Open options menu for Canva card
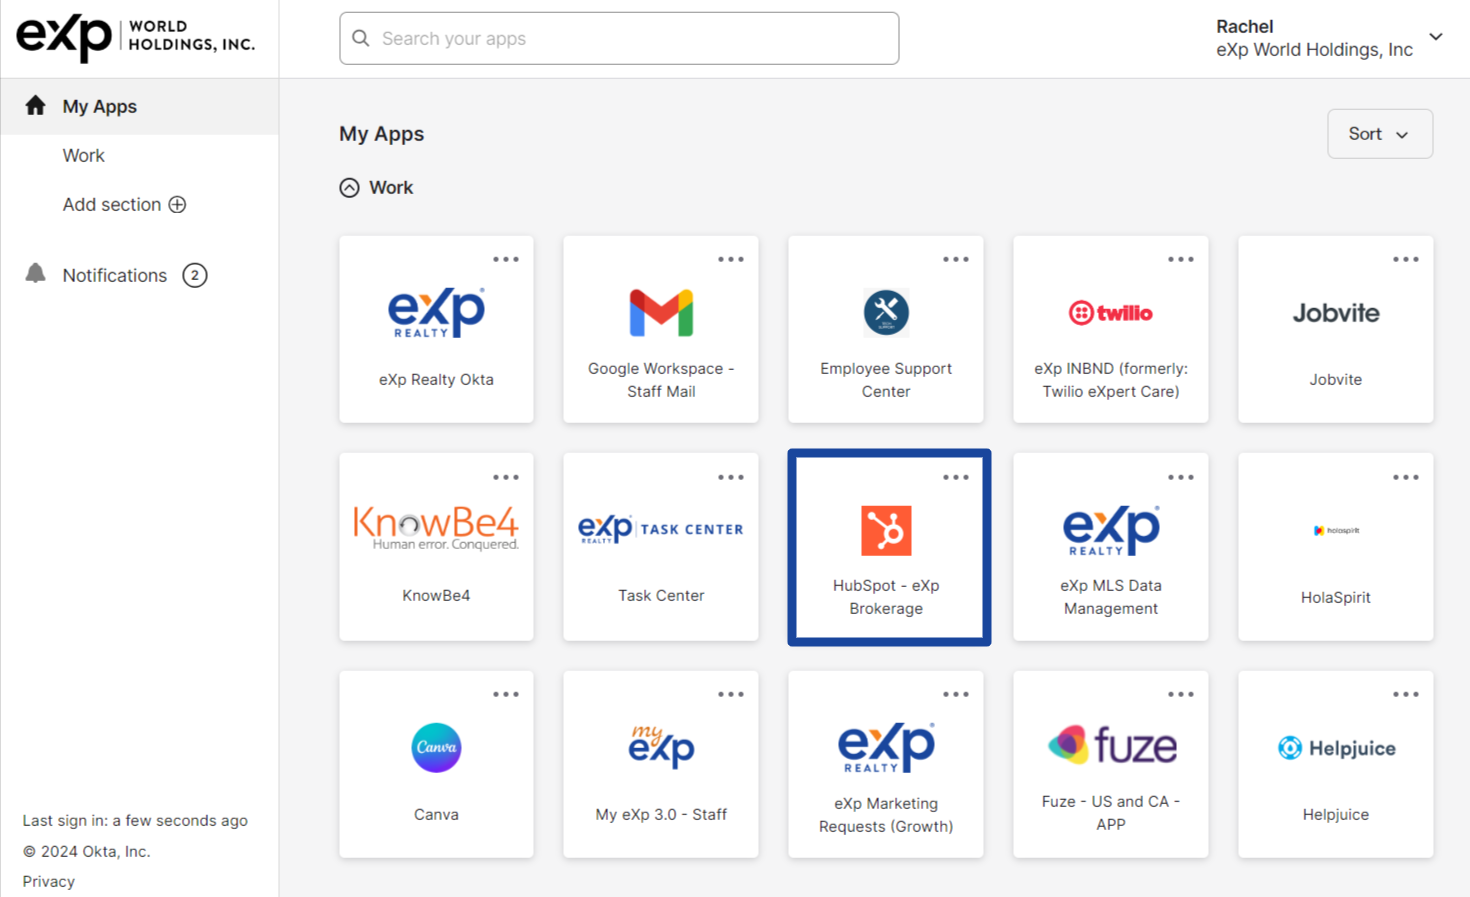Screen dimensions: 1470x897 coord(506,694)
